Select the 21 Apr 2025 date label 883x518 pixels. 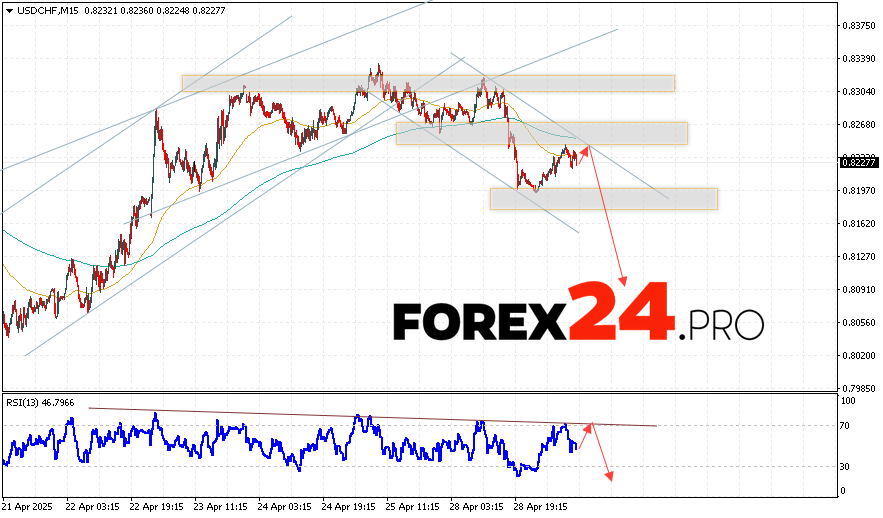click(28, 507)
